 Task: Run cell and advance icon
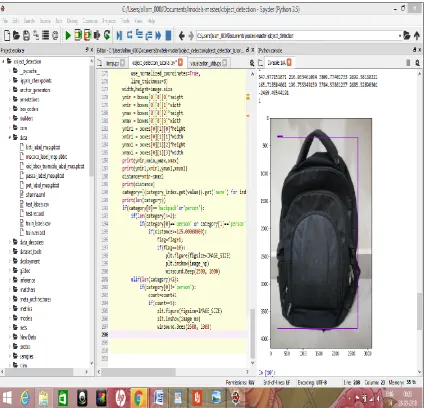(x=87, y=35)
